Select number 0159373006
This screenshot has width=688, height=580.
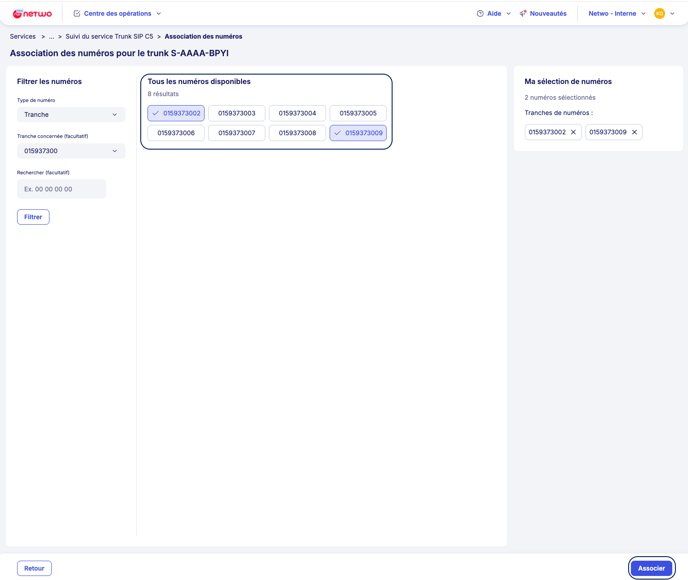point(176,133)
